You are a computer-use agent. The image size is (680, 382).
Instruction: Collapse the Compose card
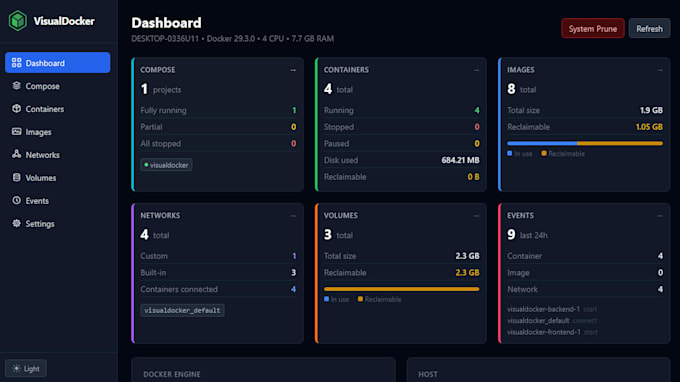pyautogui.click(x=293, y=70)
